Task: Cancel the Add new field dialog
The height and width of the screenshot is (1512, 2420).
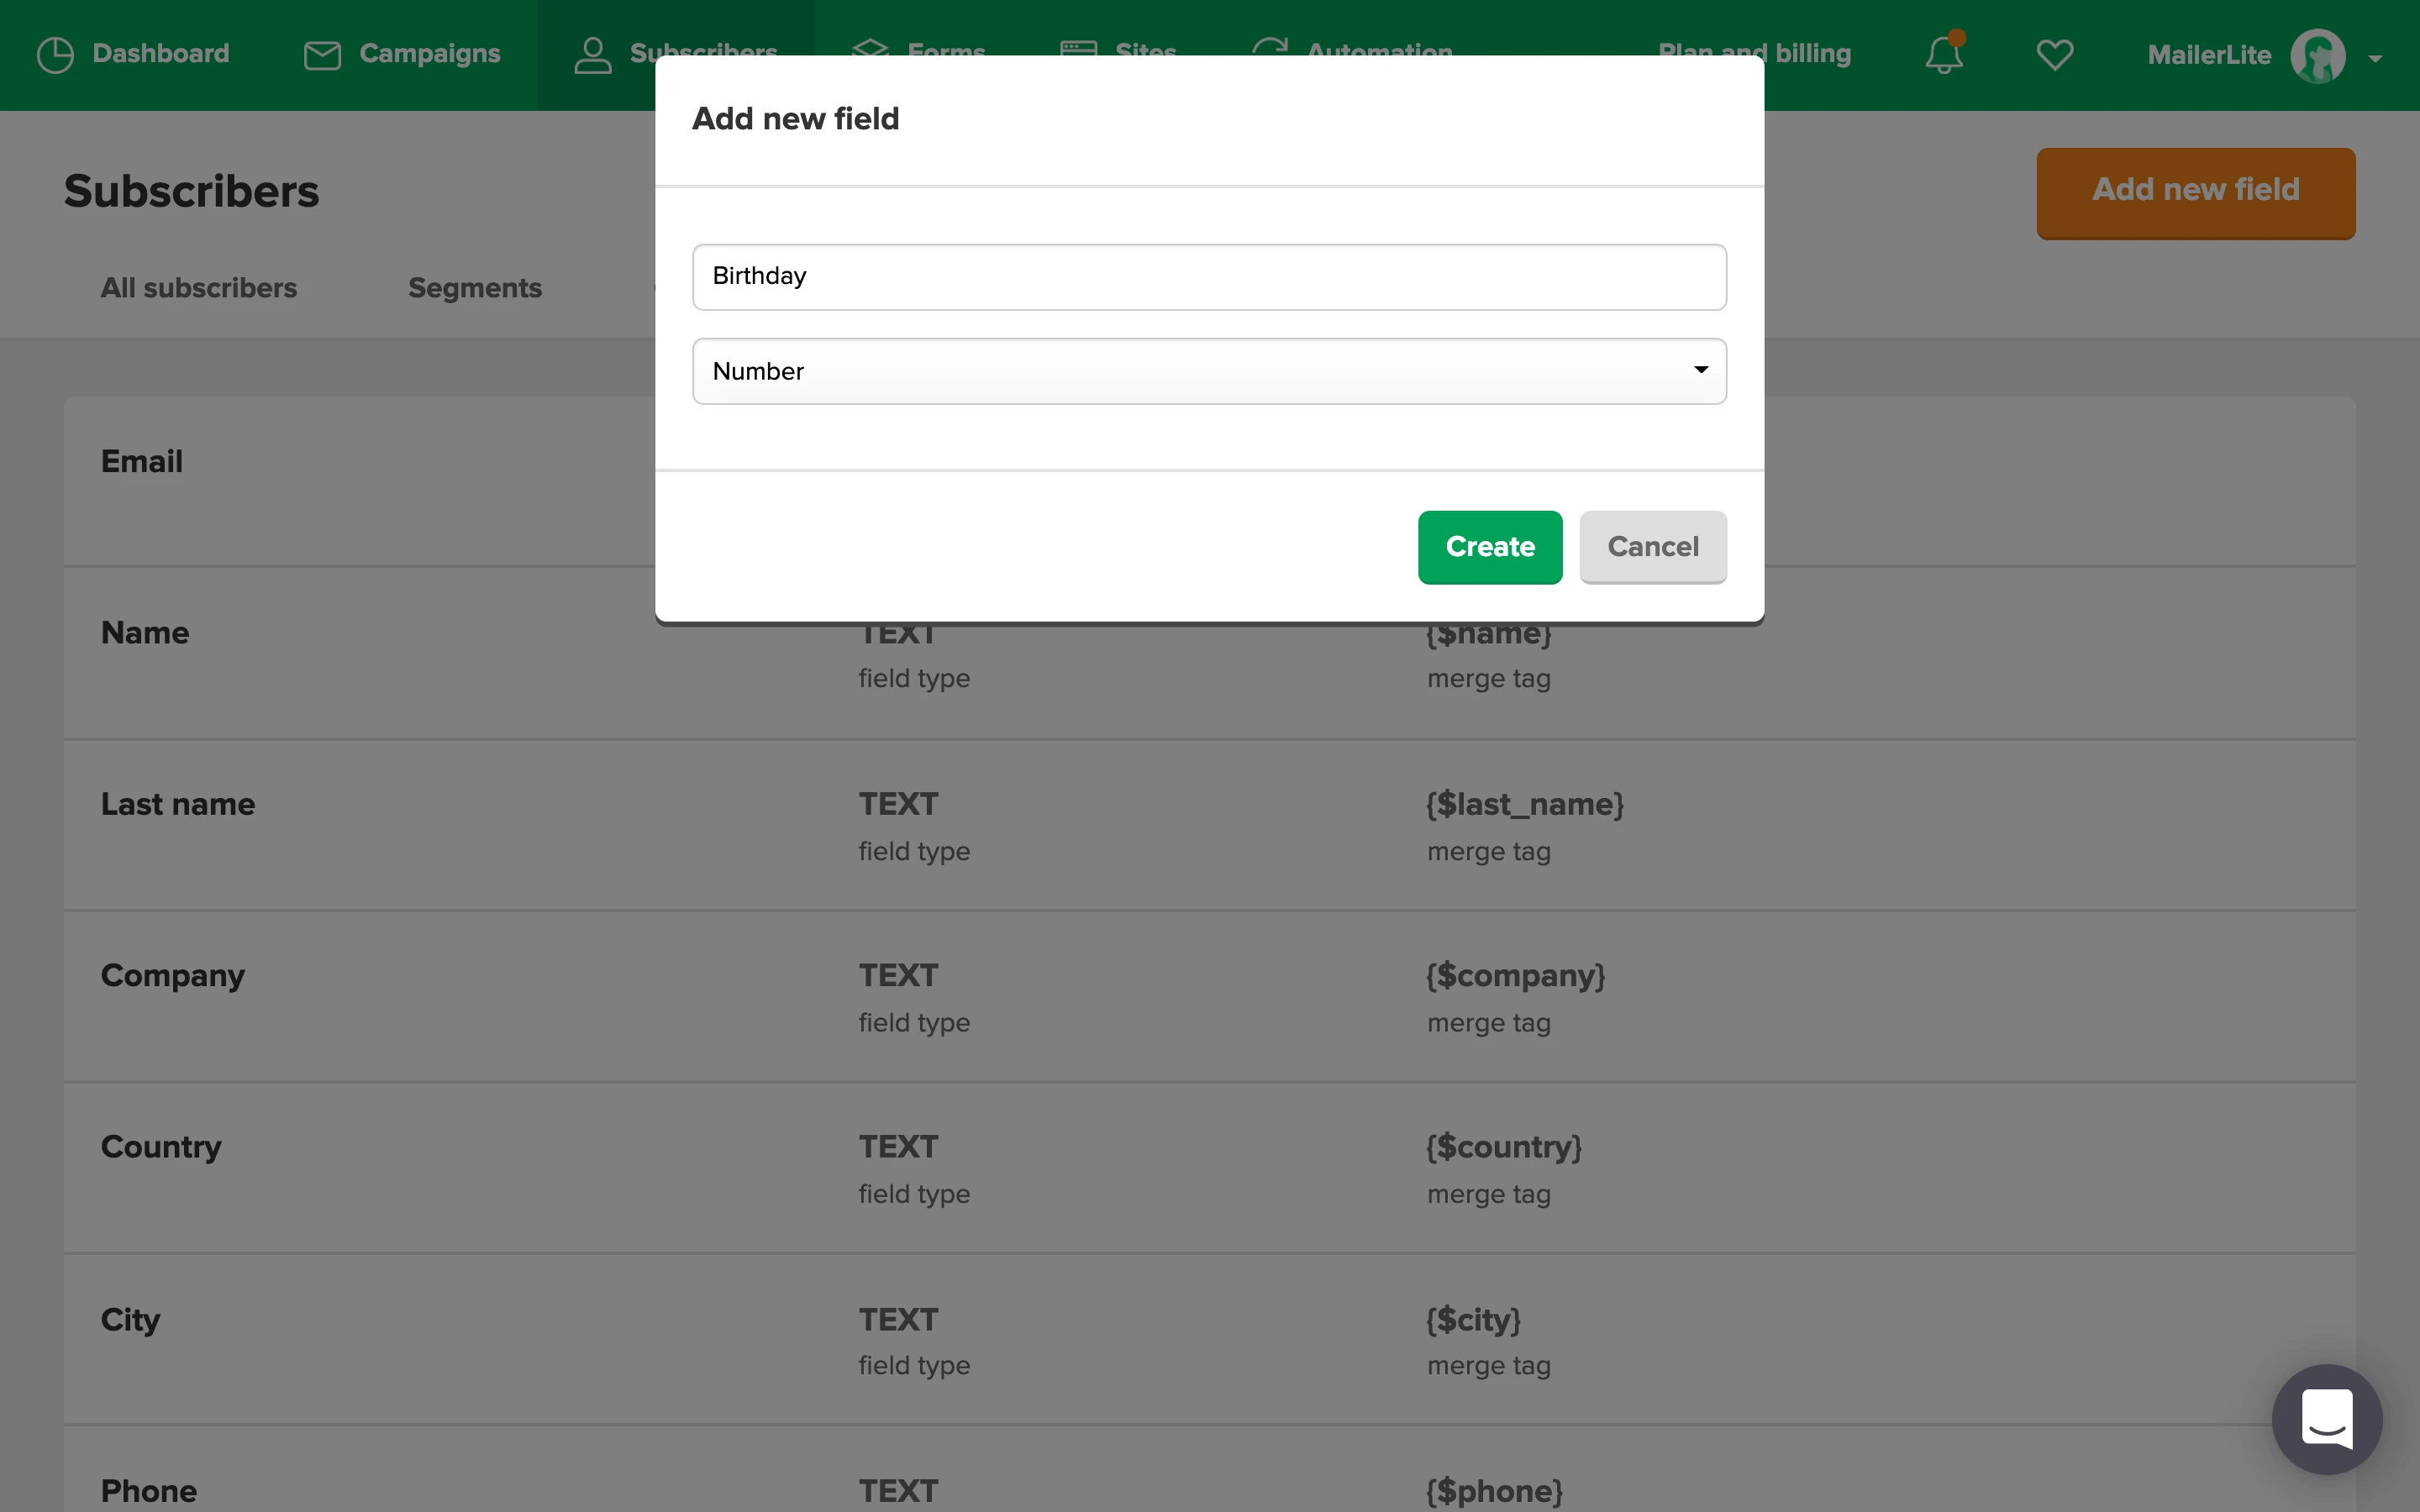Action: (x=1652, y=547)
